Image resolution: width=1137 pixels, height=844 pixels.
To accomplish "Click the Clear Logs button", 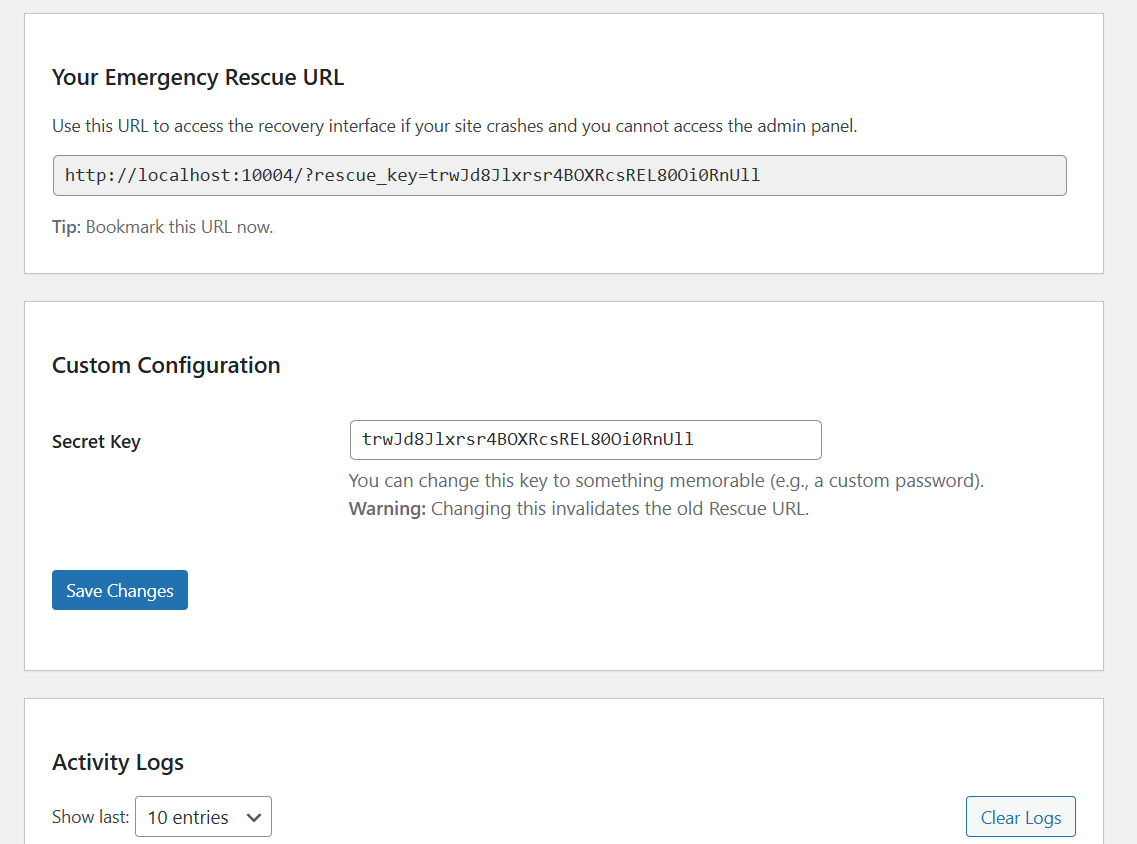I will (x=1020, y=816).
